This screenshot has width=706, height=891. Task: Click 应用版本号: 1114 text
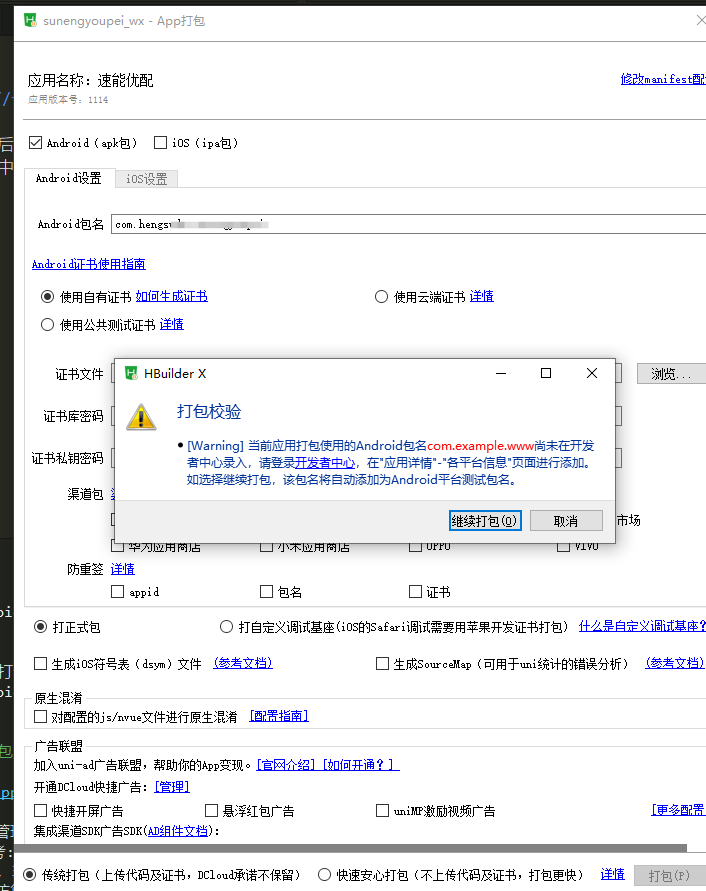coord(68,100)
